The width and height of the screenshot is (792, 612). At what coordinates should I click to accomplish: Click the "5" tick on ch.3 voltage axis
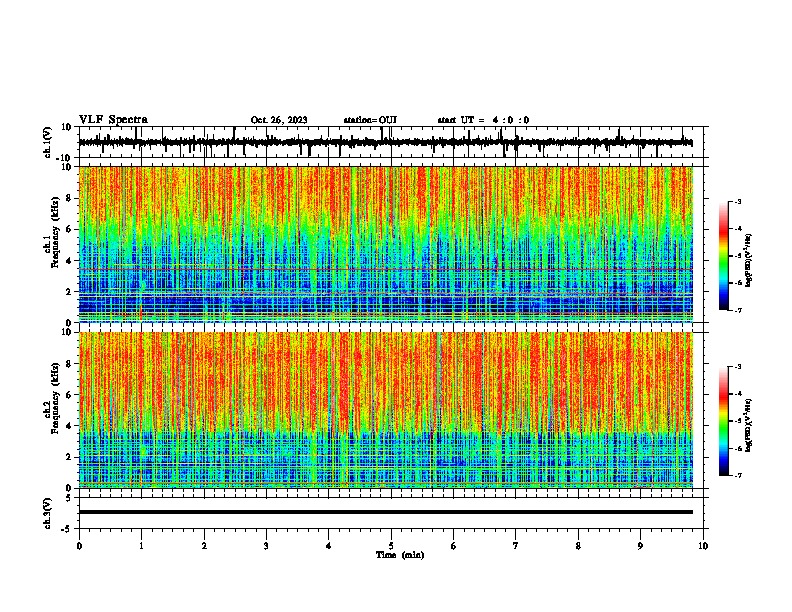(x=70, y=498)
